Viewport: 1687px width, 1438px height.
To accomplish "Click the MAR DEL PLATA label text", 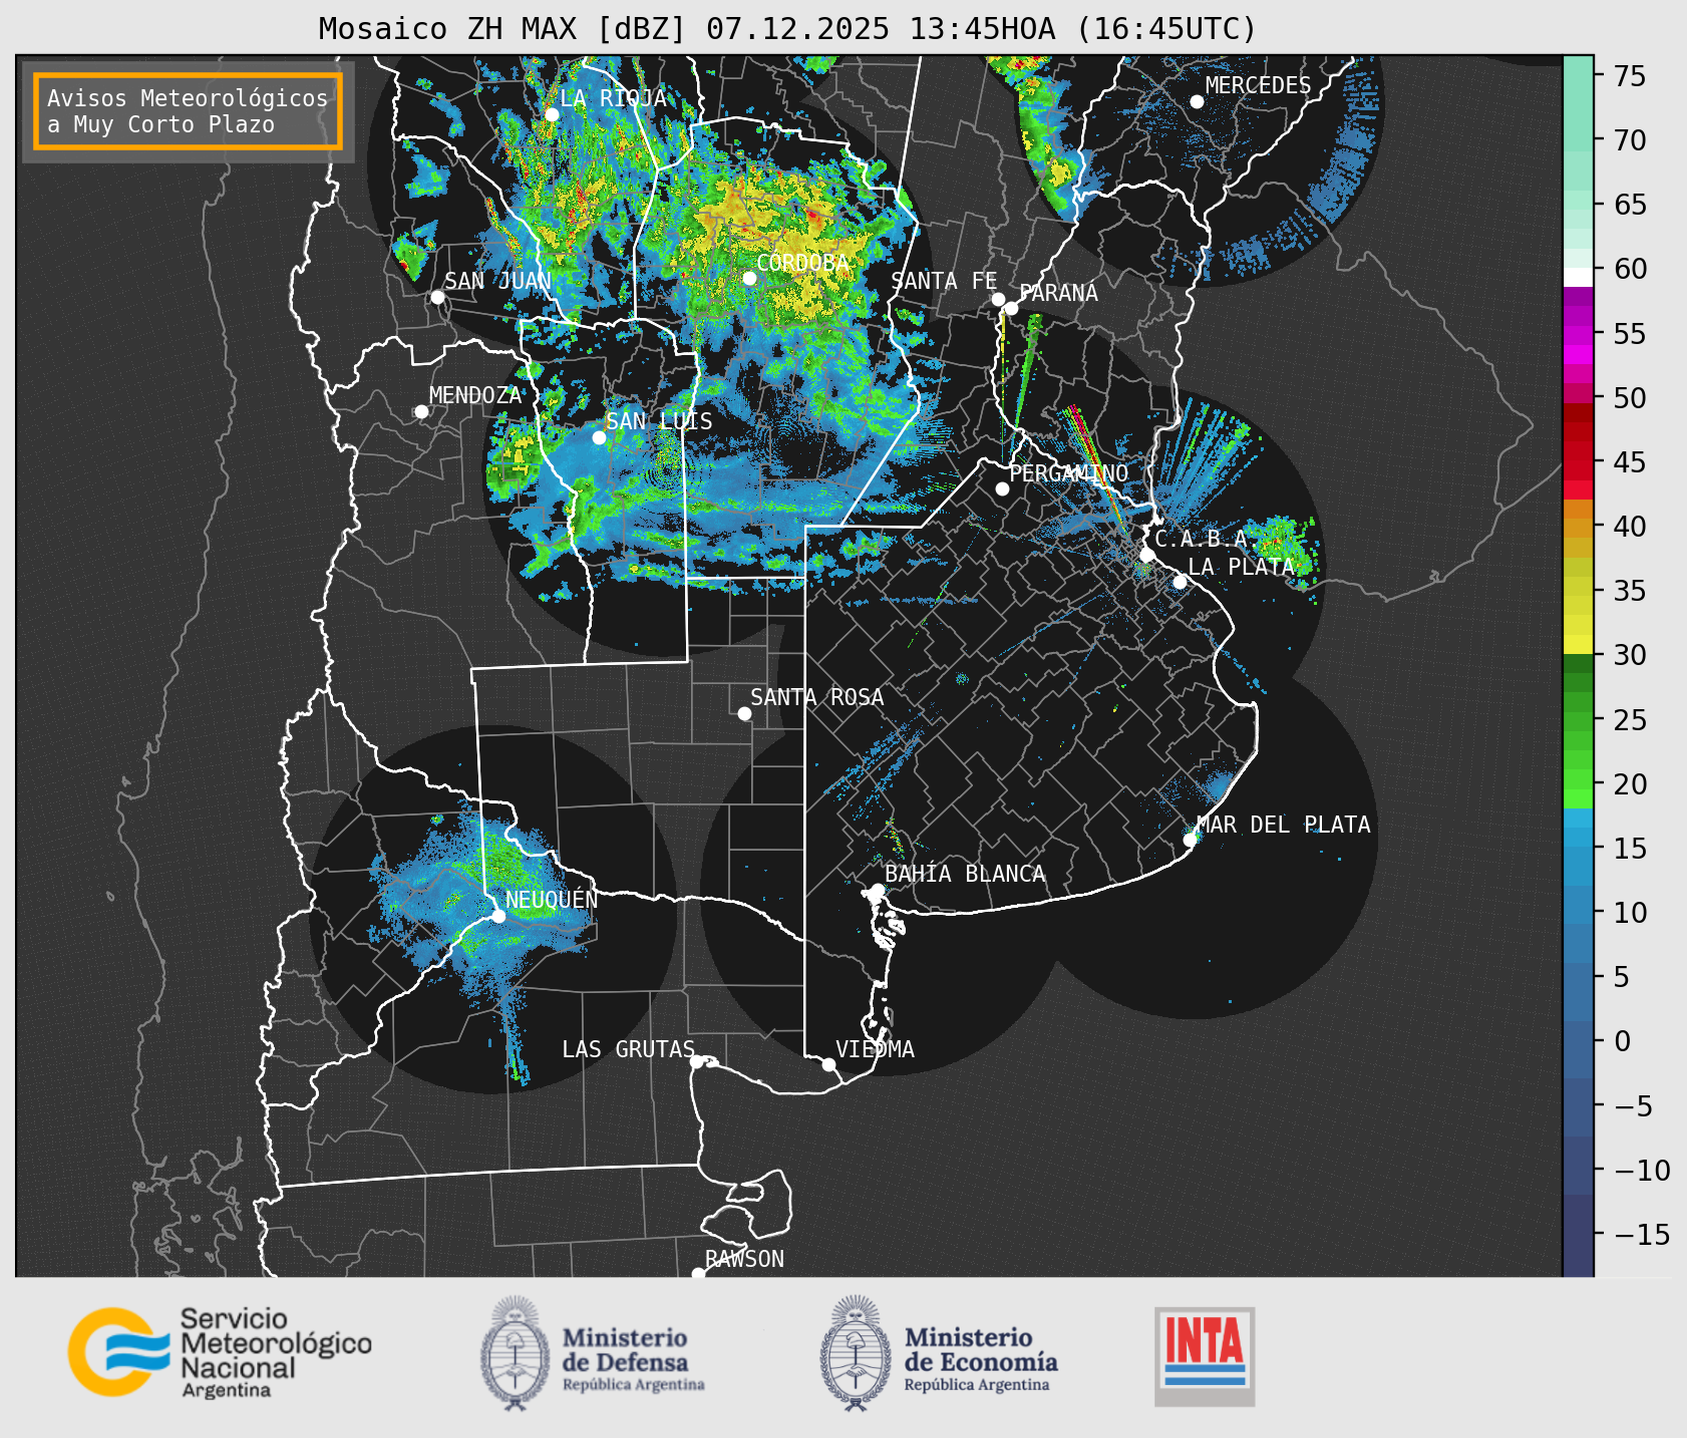I will click(1284, 824).
